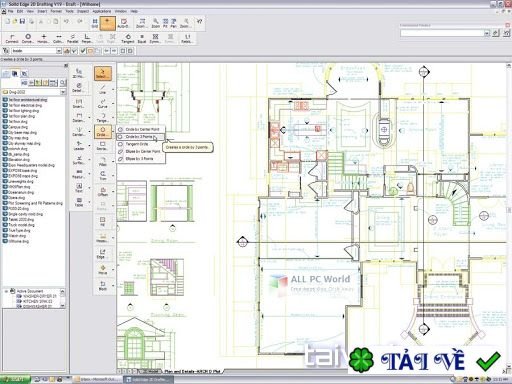Choose Ellipse by 3 Points

click(140, 159)
